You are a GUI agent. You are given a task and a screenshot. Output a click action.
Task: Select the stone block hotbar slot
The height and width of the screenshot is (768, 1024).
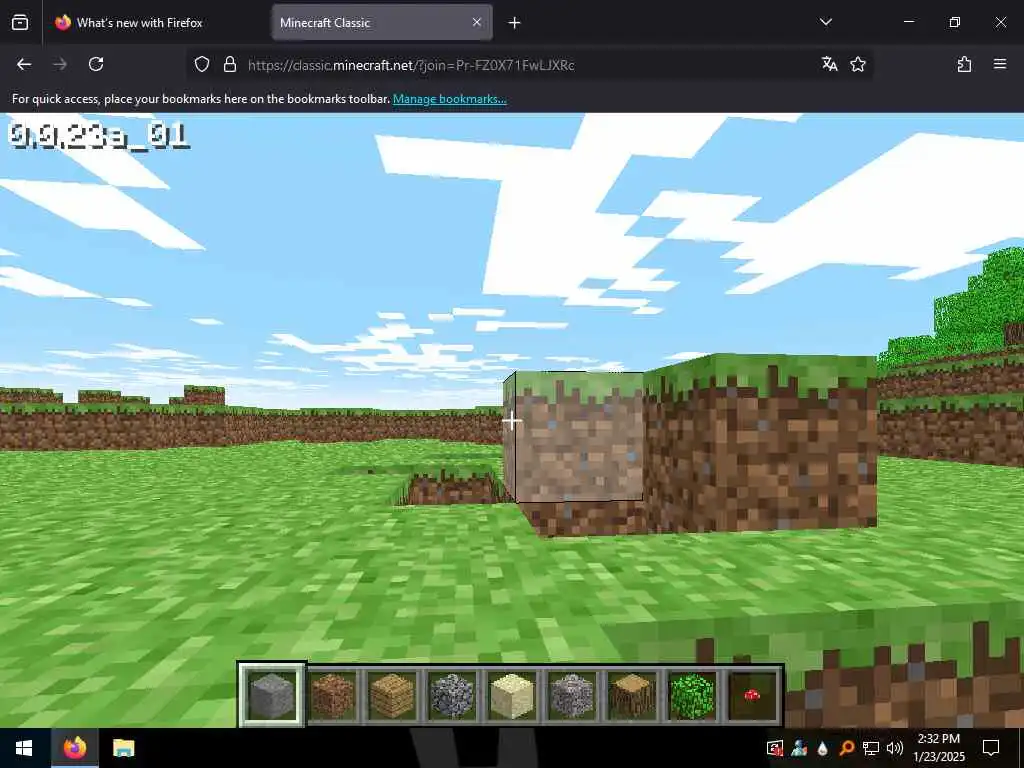(x=272, y=696)
